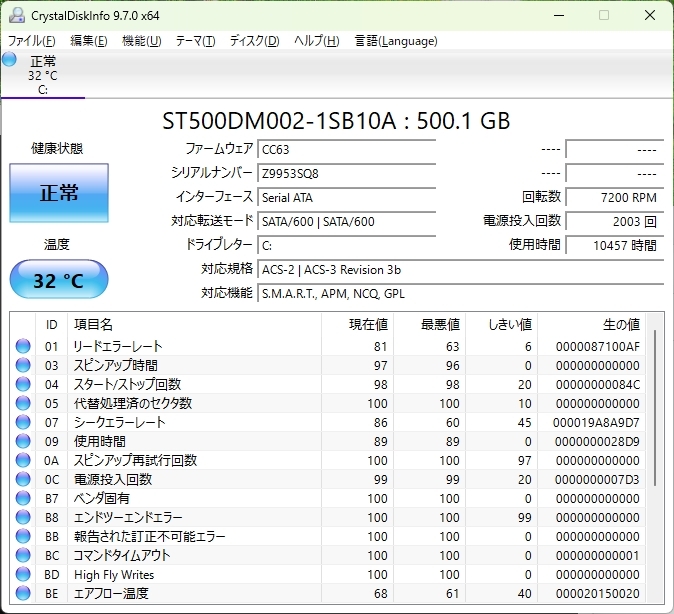Click the status orb for BE エアフロー温度
This screenshot has width=674, height=614.
[x=23, y=593]
